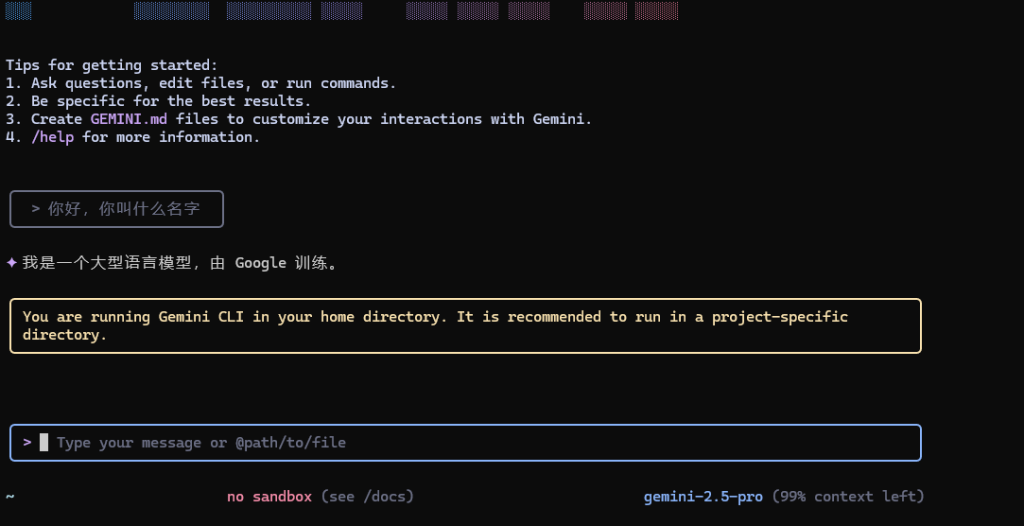
Task: Click the purple GEMINI.md filename in tips
Action: tap(129, 119)
